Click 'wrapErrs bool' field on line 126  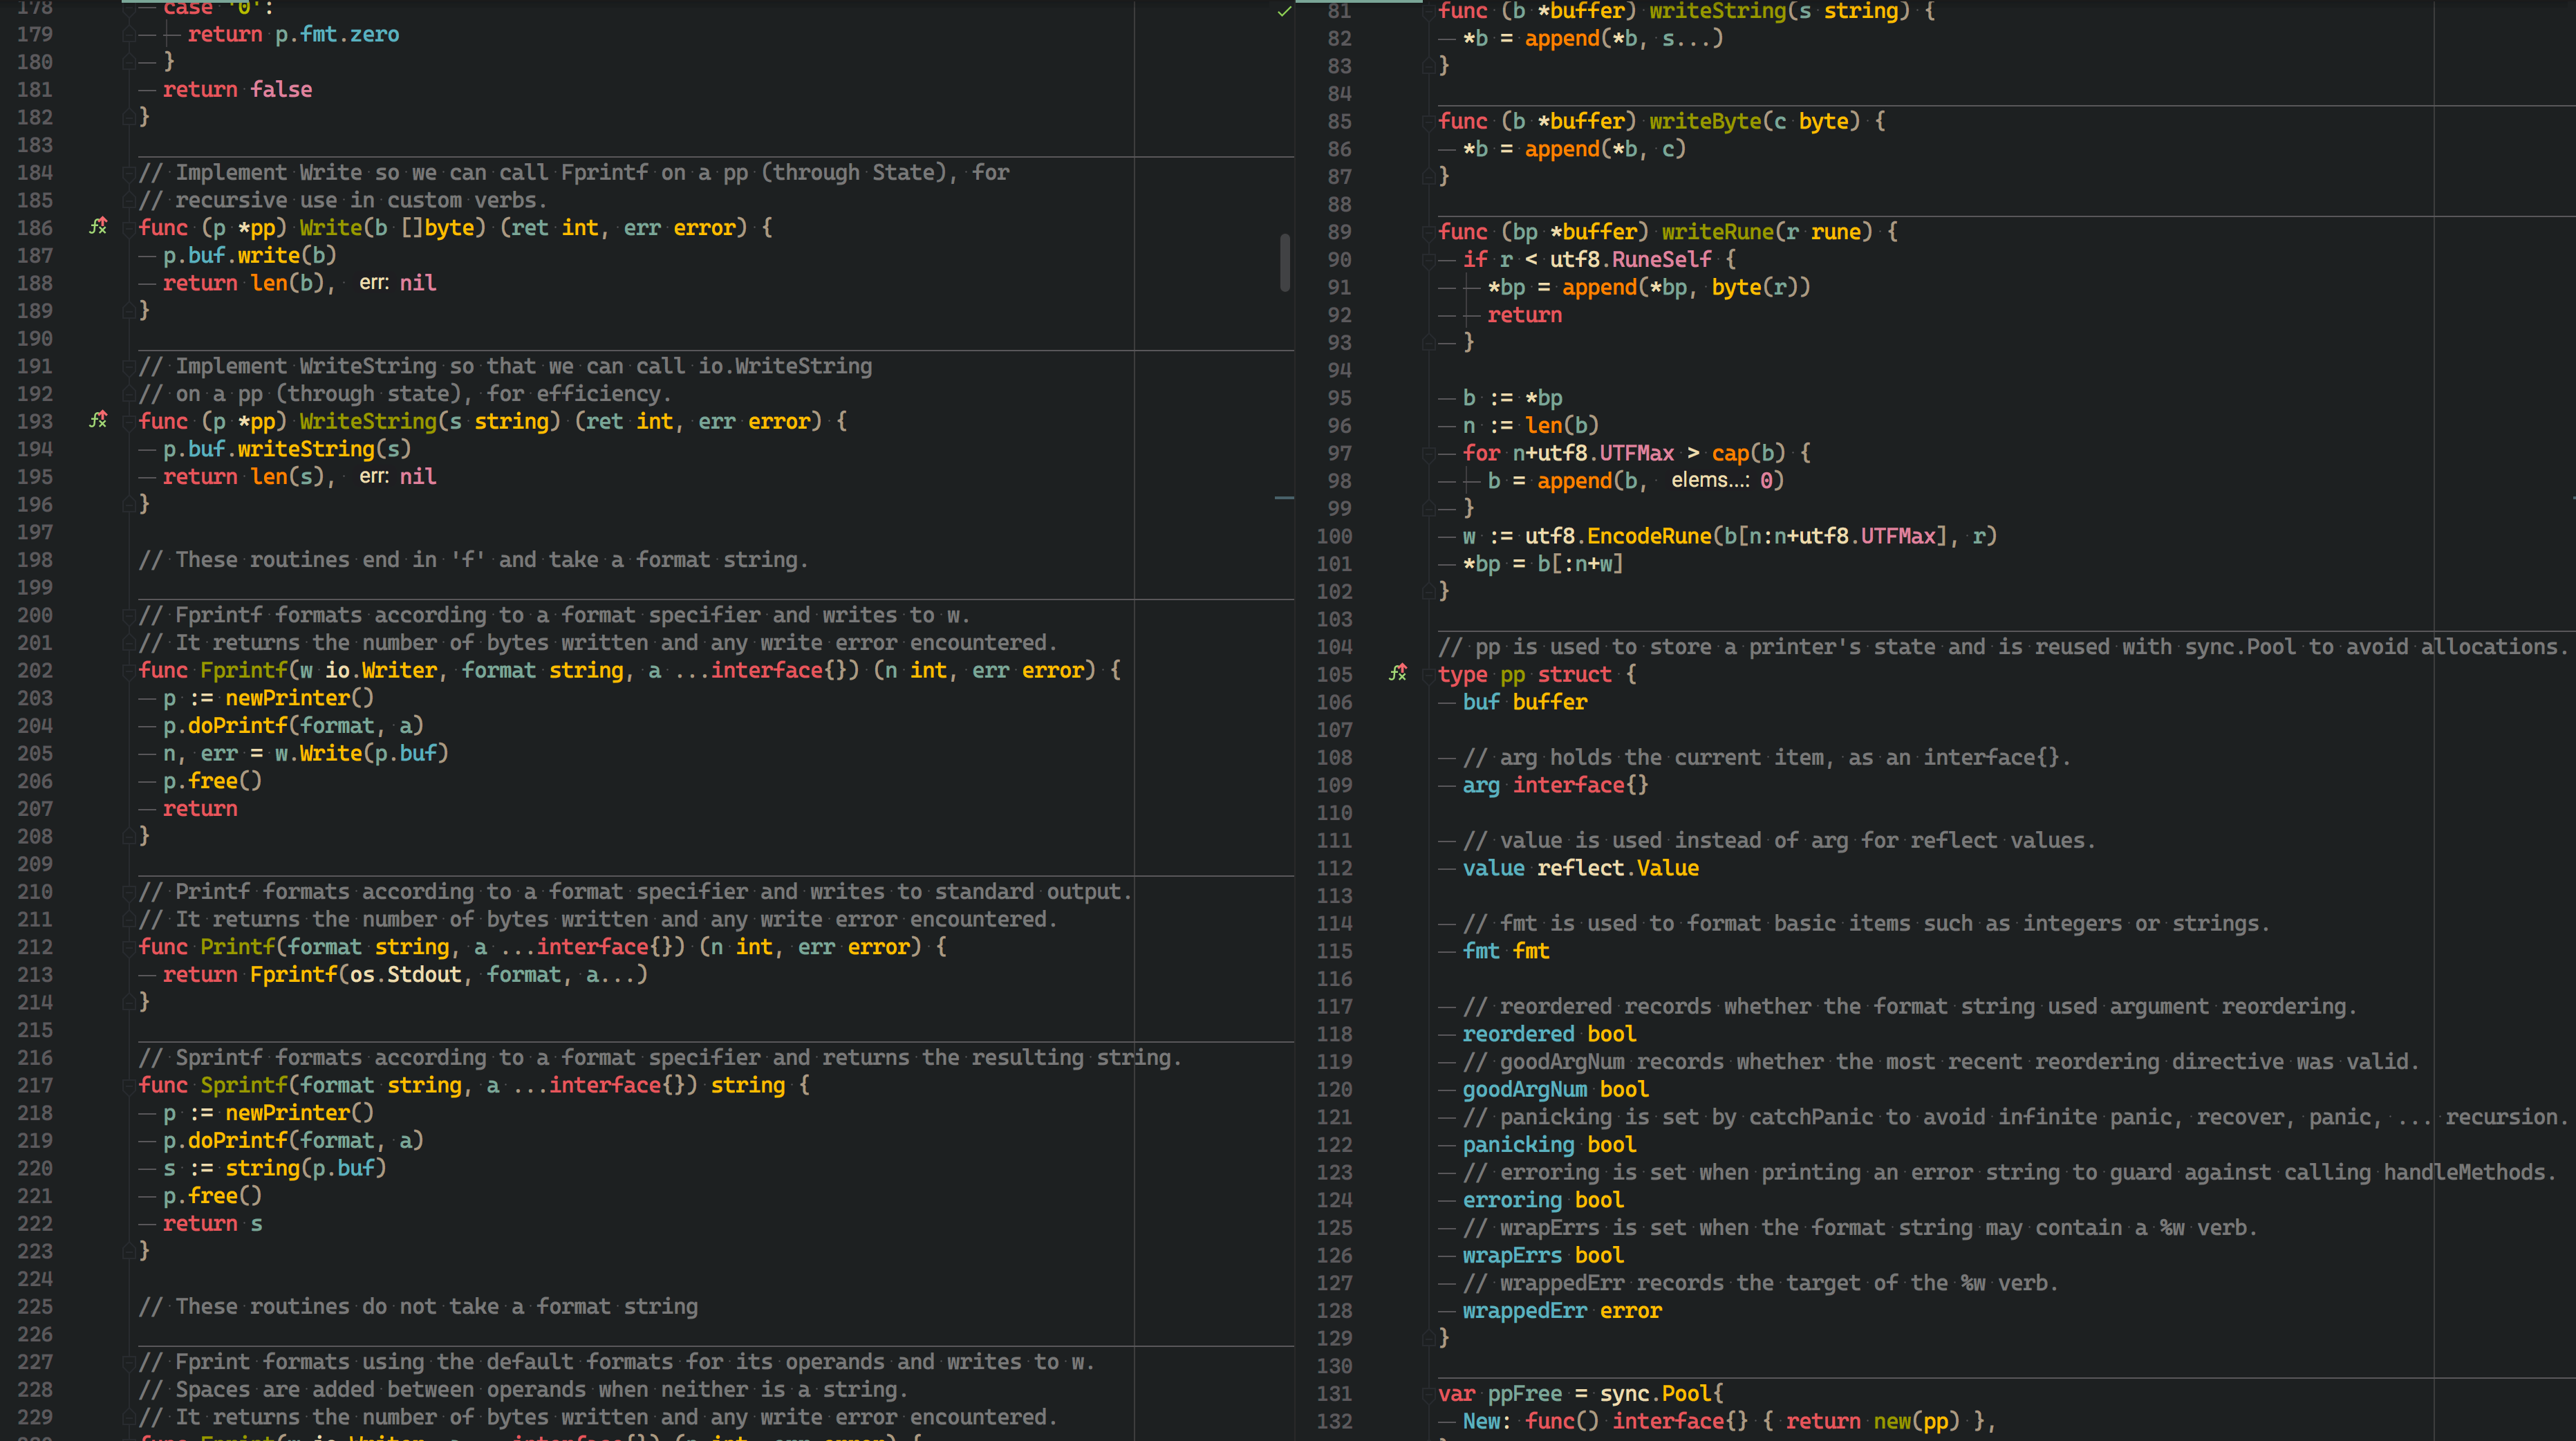point(1543,1256)
